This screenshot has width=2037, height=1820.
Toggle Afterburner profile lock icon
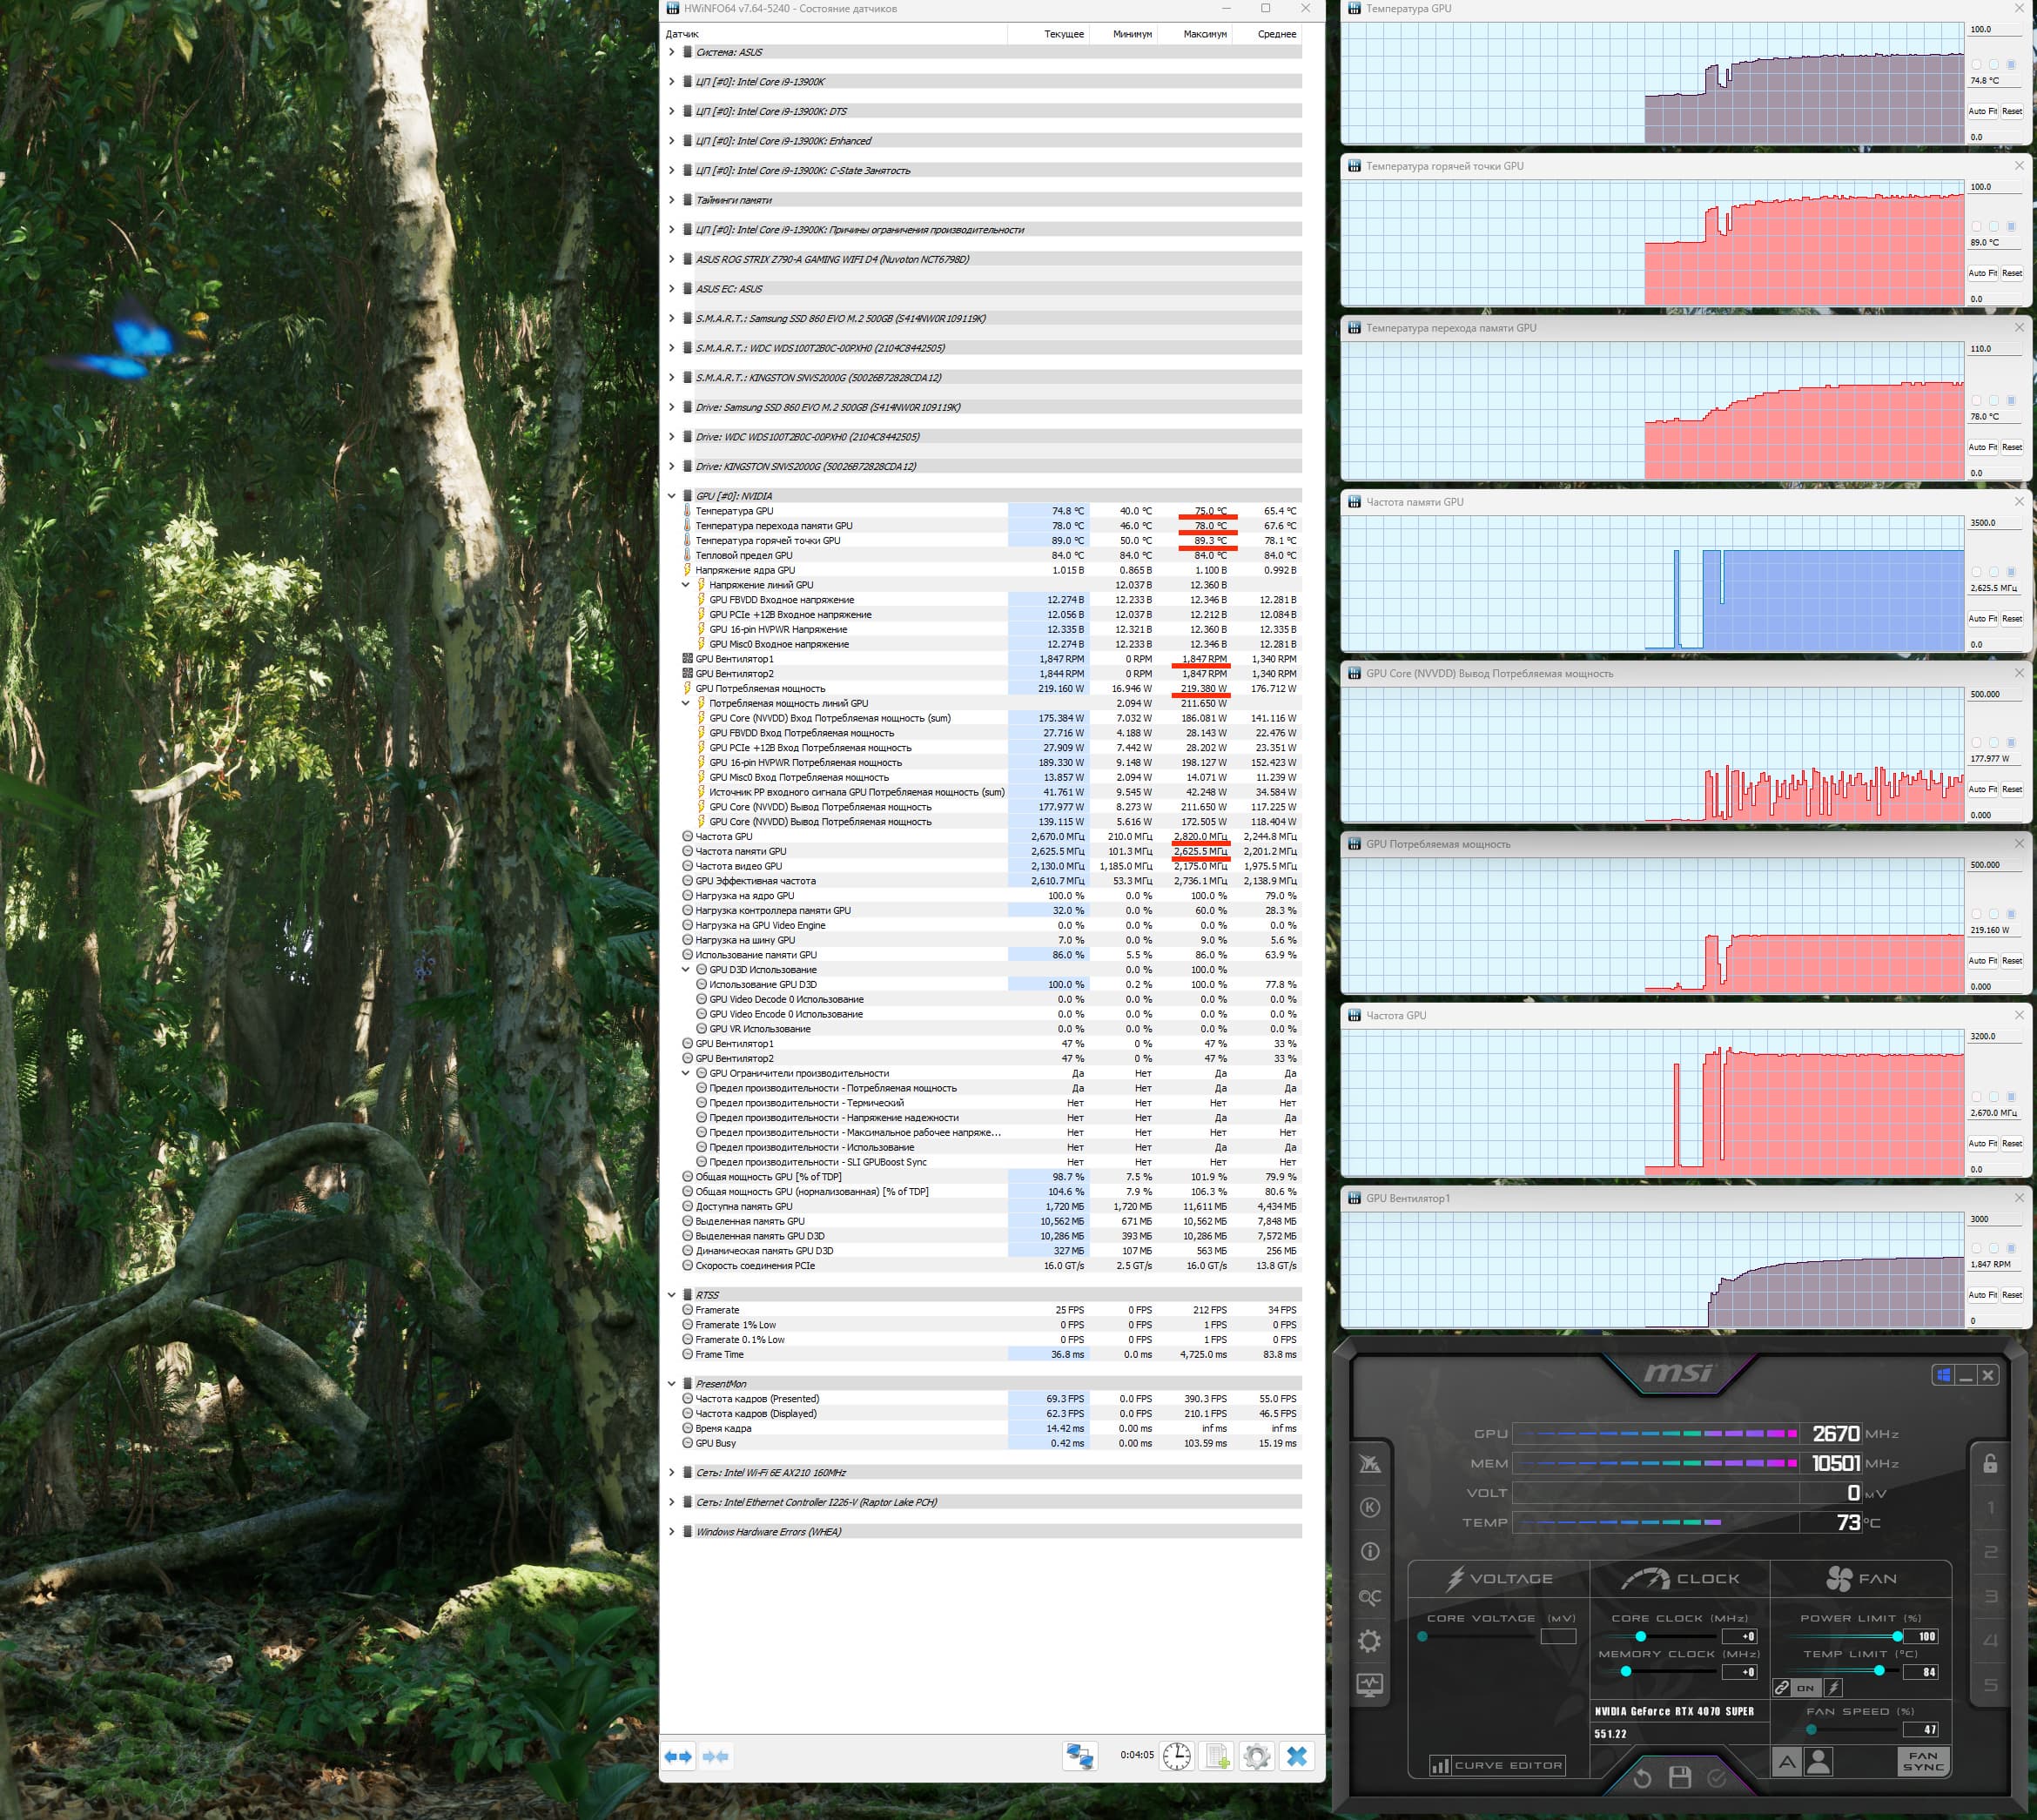1990,1463
